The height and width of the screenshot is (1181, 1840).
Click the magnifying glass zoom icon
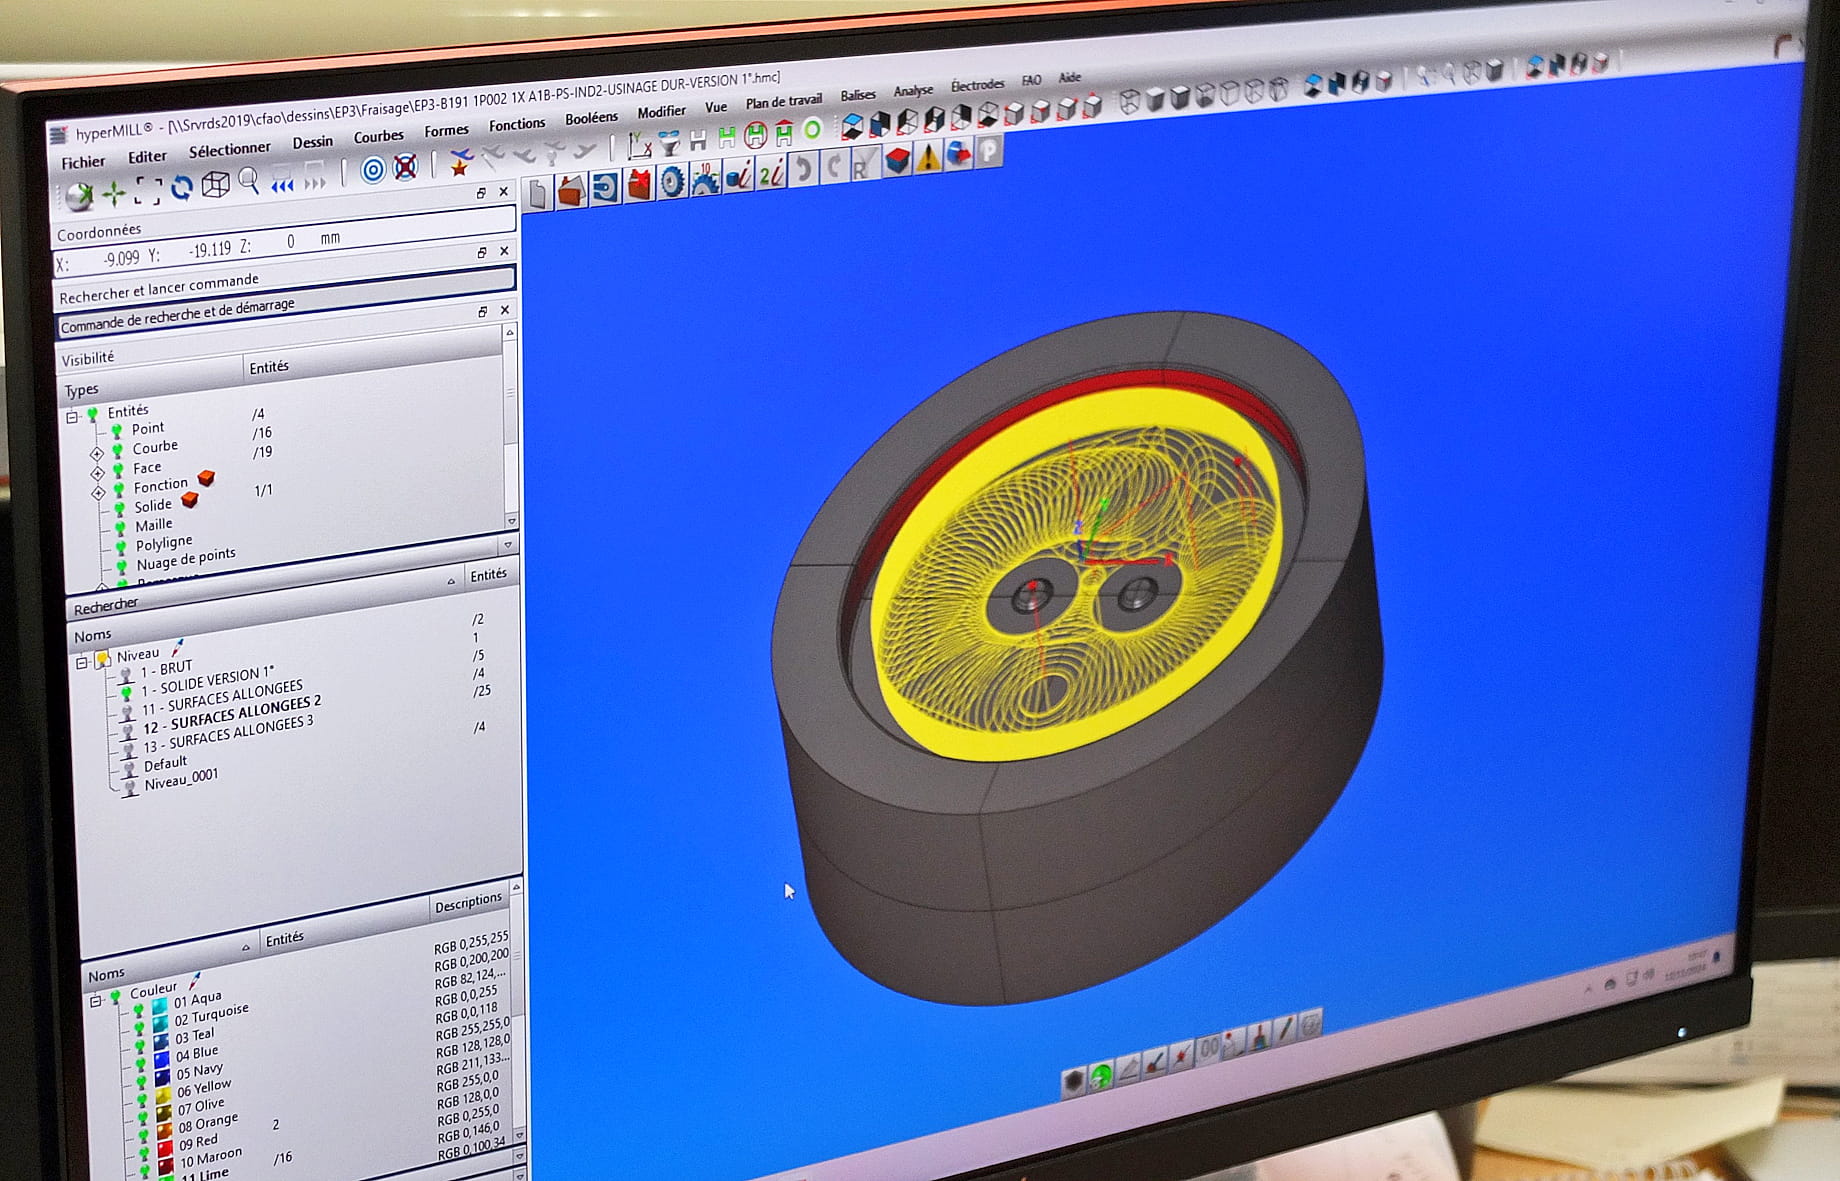(x=249, y=182)
